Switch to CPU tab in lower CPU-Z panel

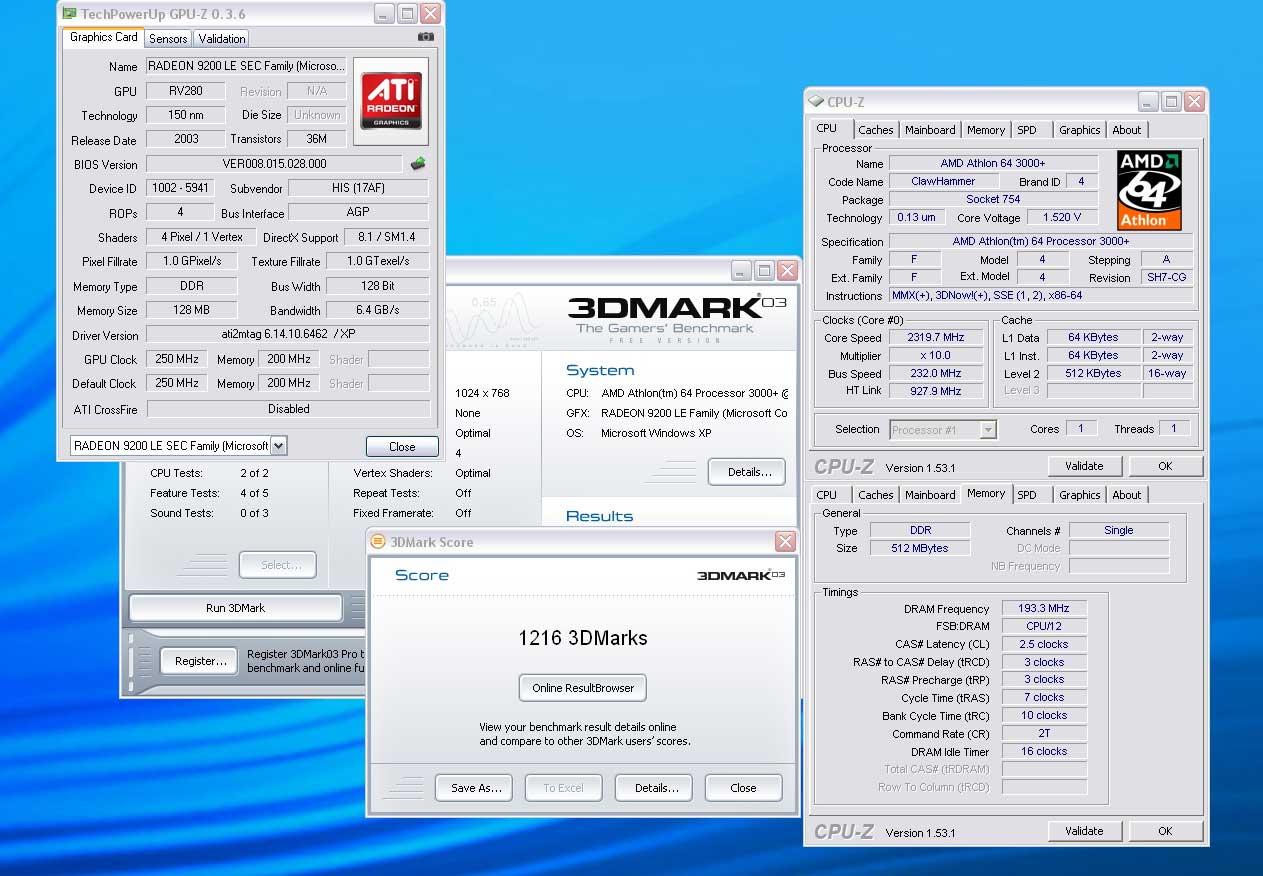click(827, 495)
